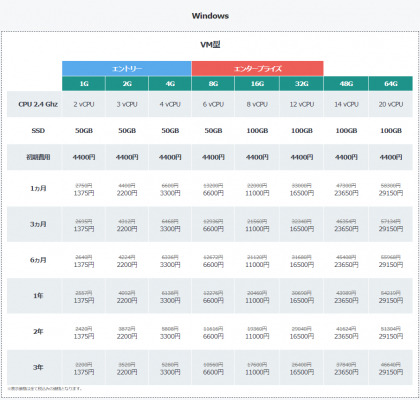420x400 pixels.
Task: Select the 1G memory column header
Action: 84,84
